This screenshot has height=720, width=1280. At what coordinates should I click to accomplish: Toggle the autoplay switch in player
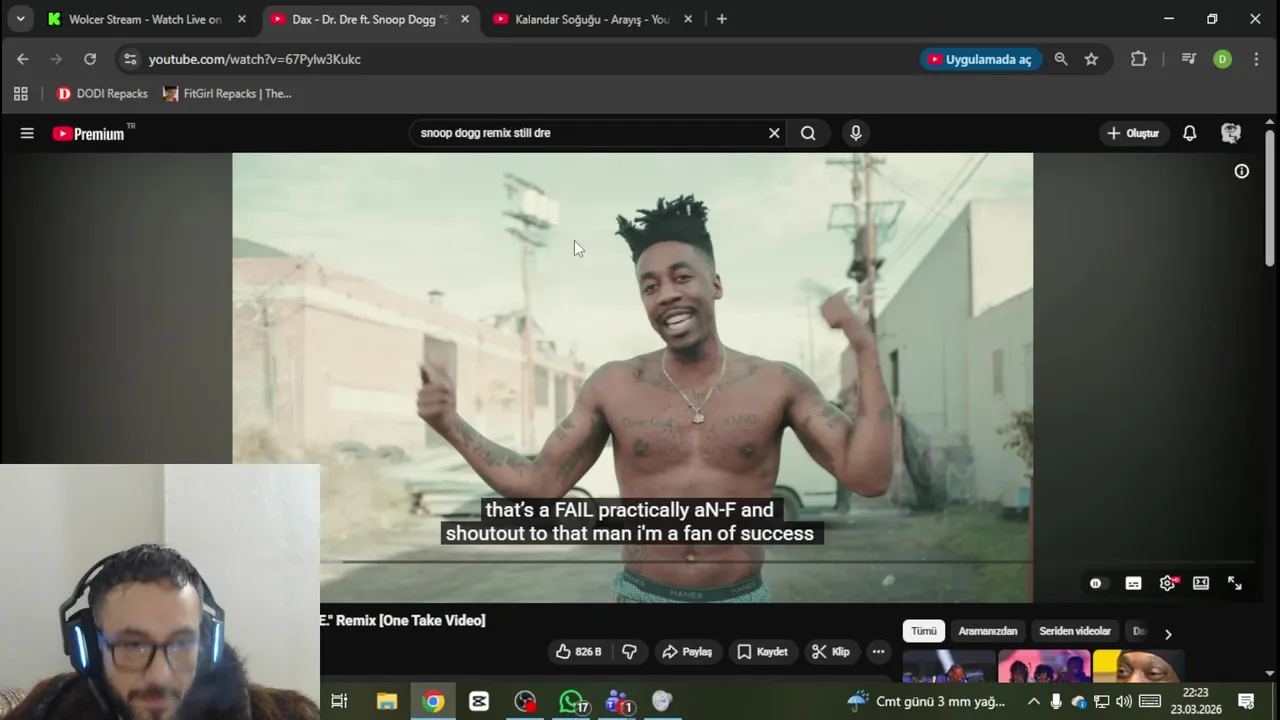[1096, 583]
